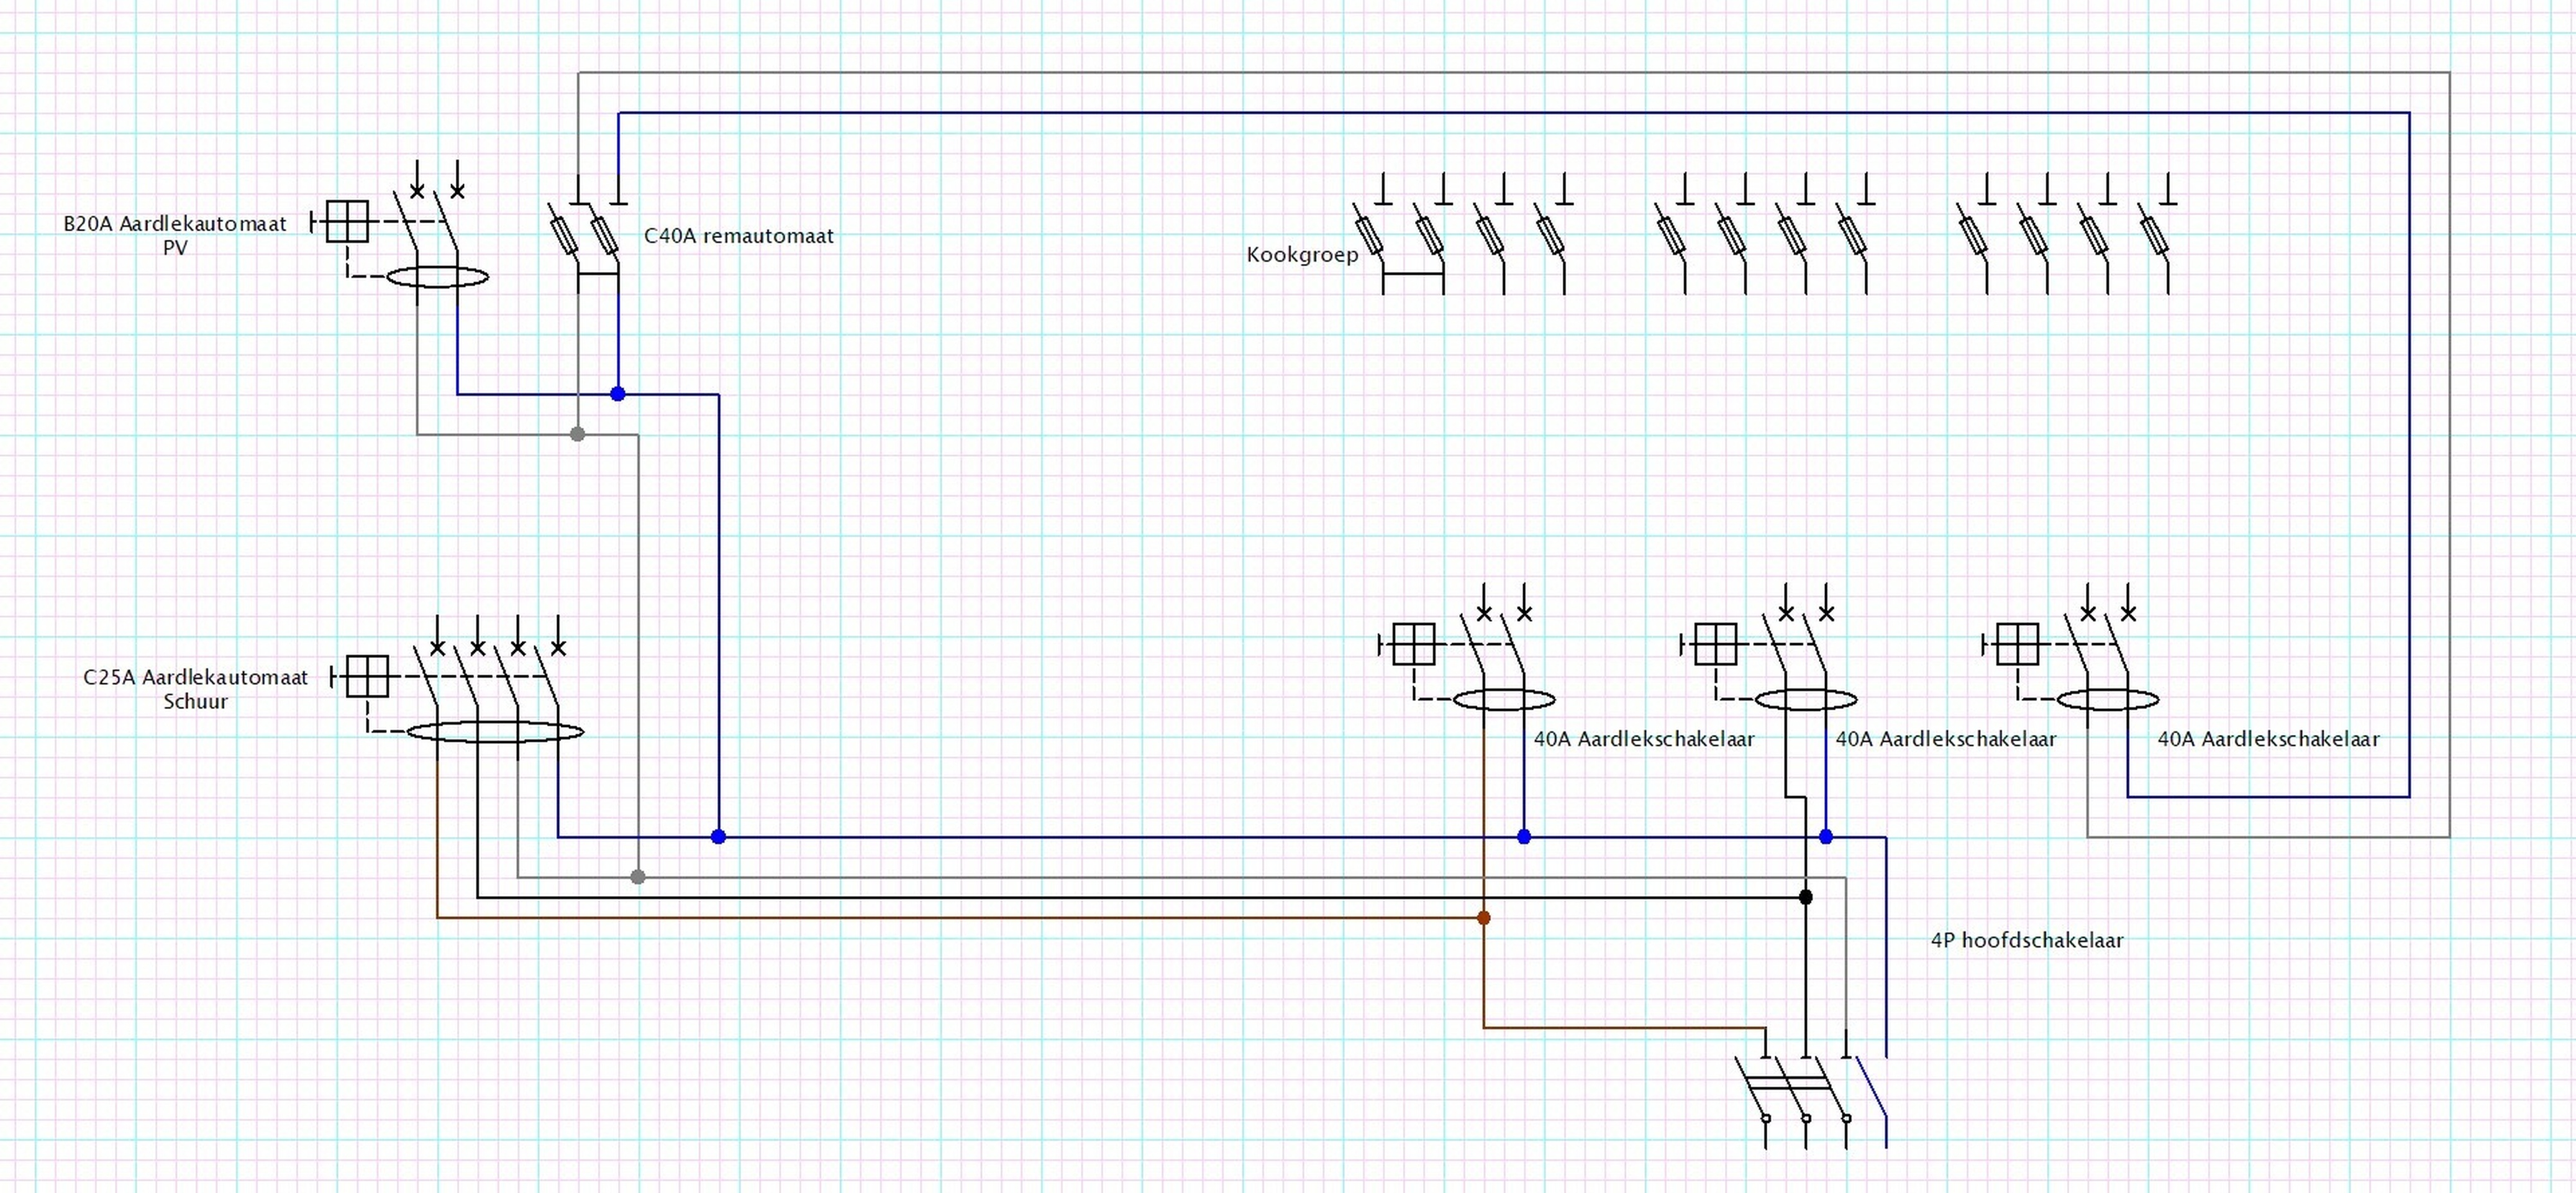Select the toroid ellipse of the rightmost 40A Aardlekschakelaar

(x=2107, y=700)
